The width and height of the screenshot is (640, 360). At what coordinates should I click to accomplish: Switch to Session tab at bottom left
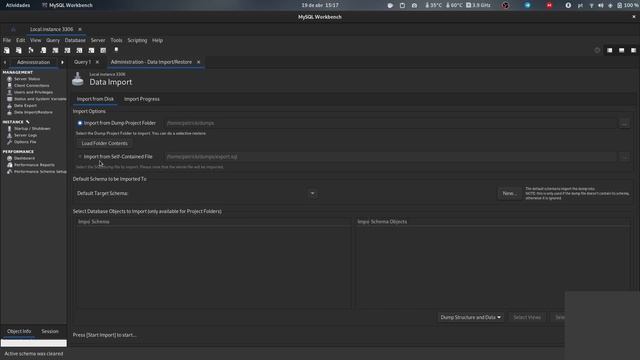tap(50, 331)
